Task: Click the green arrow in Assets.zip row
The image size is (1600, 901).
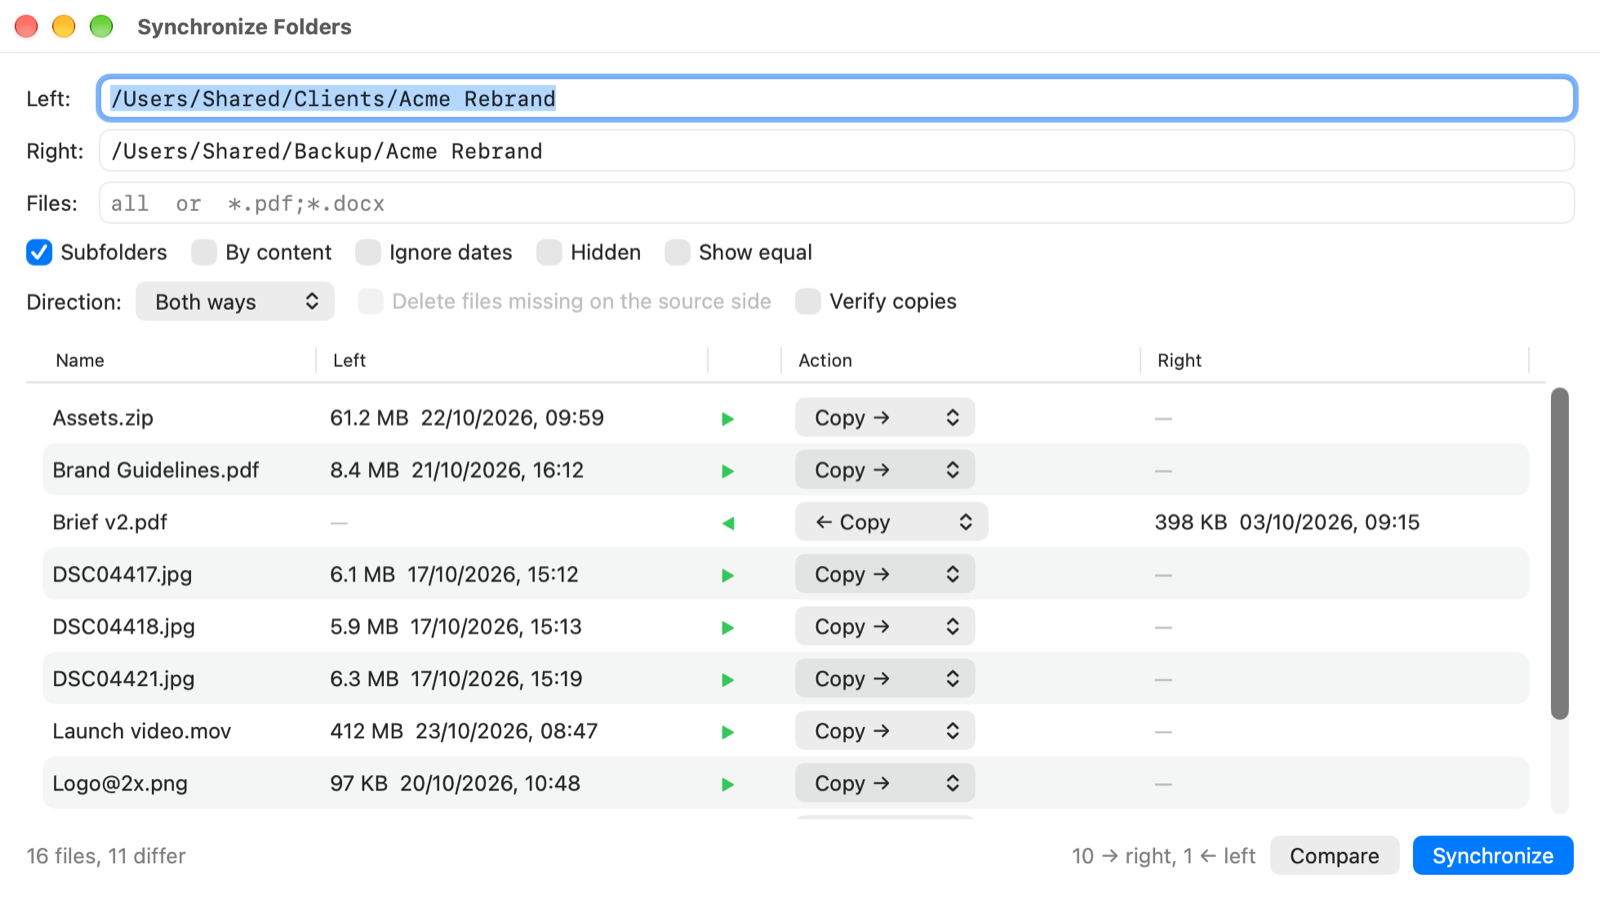Action: [x=728, y=419]
